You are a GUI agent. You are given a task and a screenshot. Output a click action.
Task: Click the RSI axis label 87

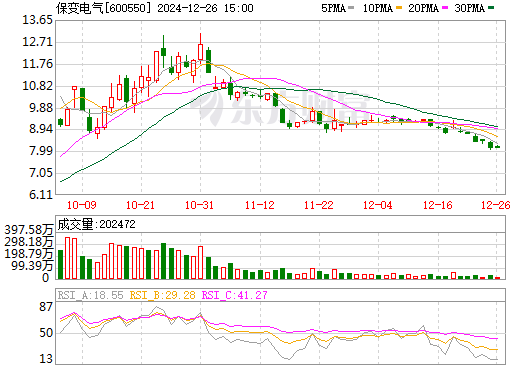point(46,307)
